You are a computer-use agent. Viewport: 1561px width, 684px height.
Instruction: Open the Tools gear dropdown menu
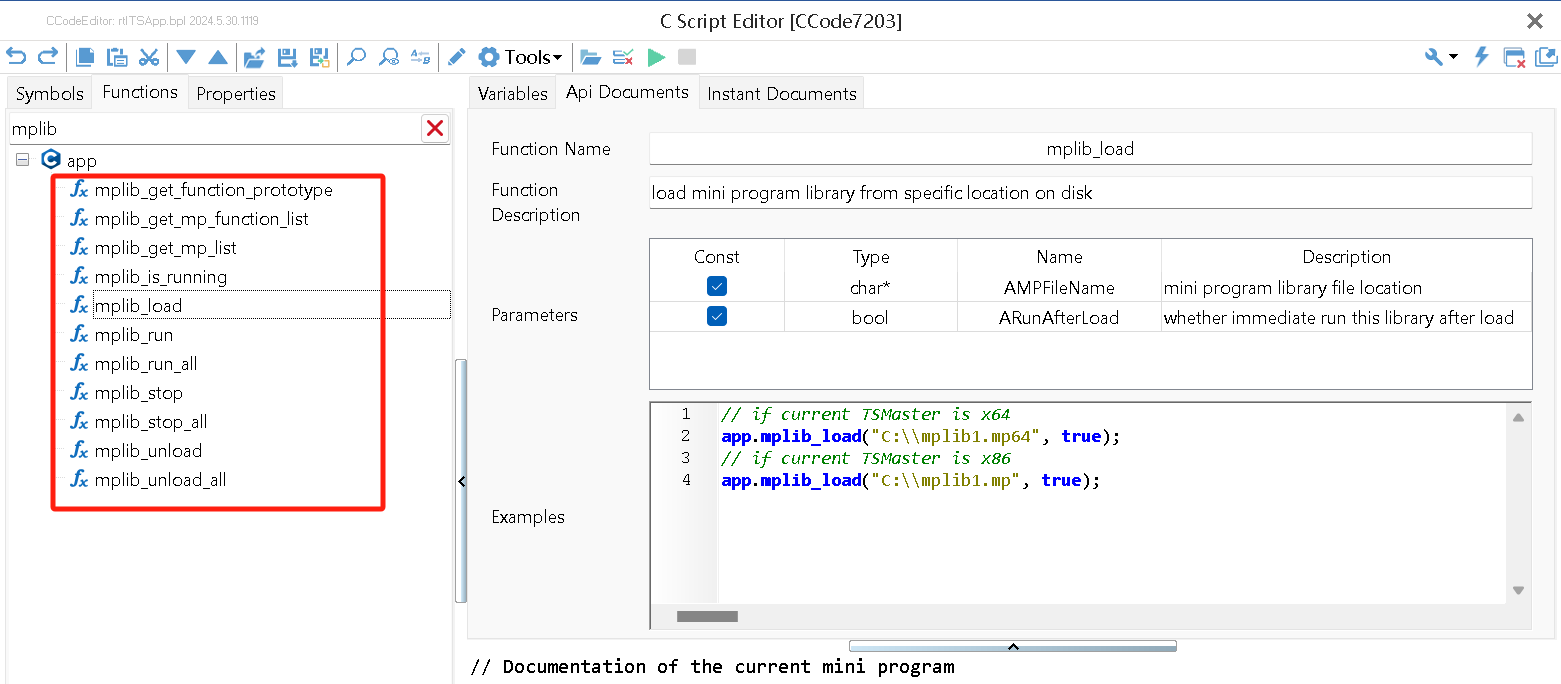pos(520,57)
